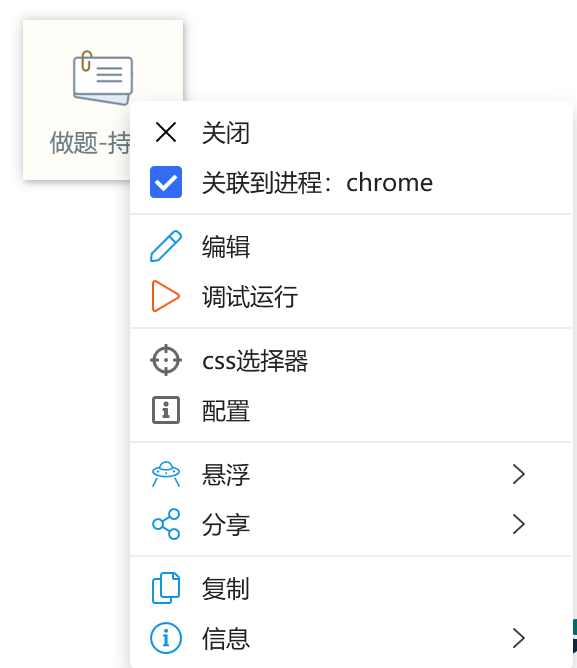577x668 pixels.
Task: Click the UFO hover icon
Action: pos(166,474)
